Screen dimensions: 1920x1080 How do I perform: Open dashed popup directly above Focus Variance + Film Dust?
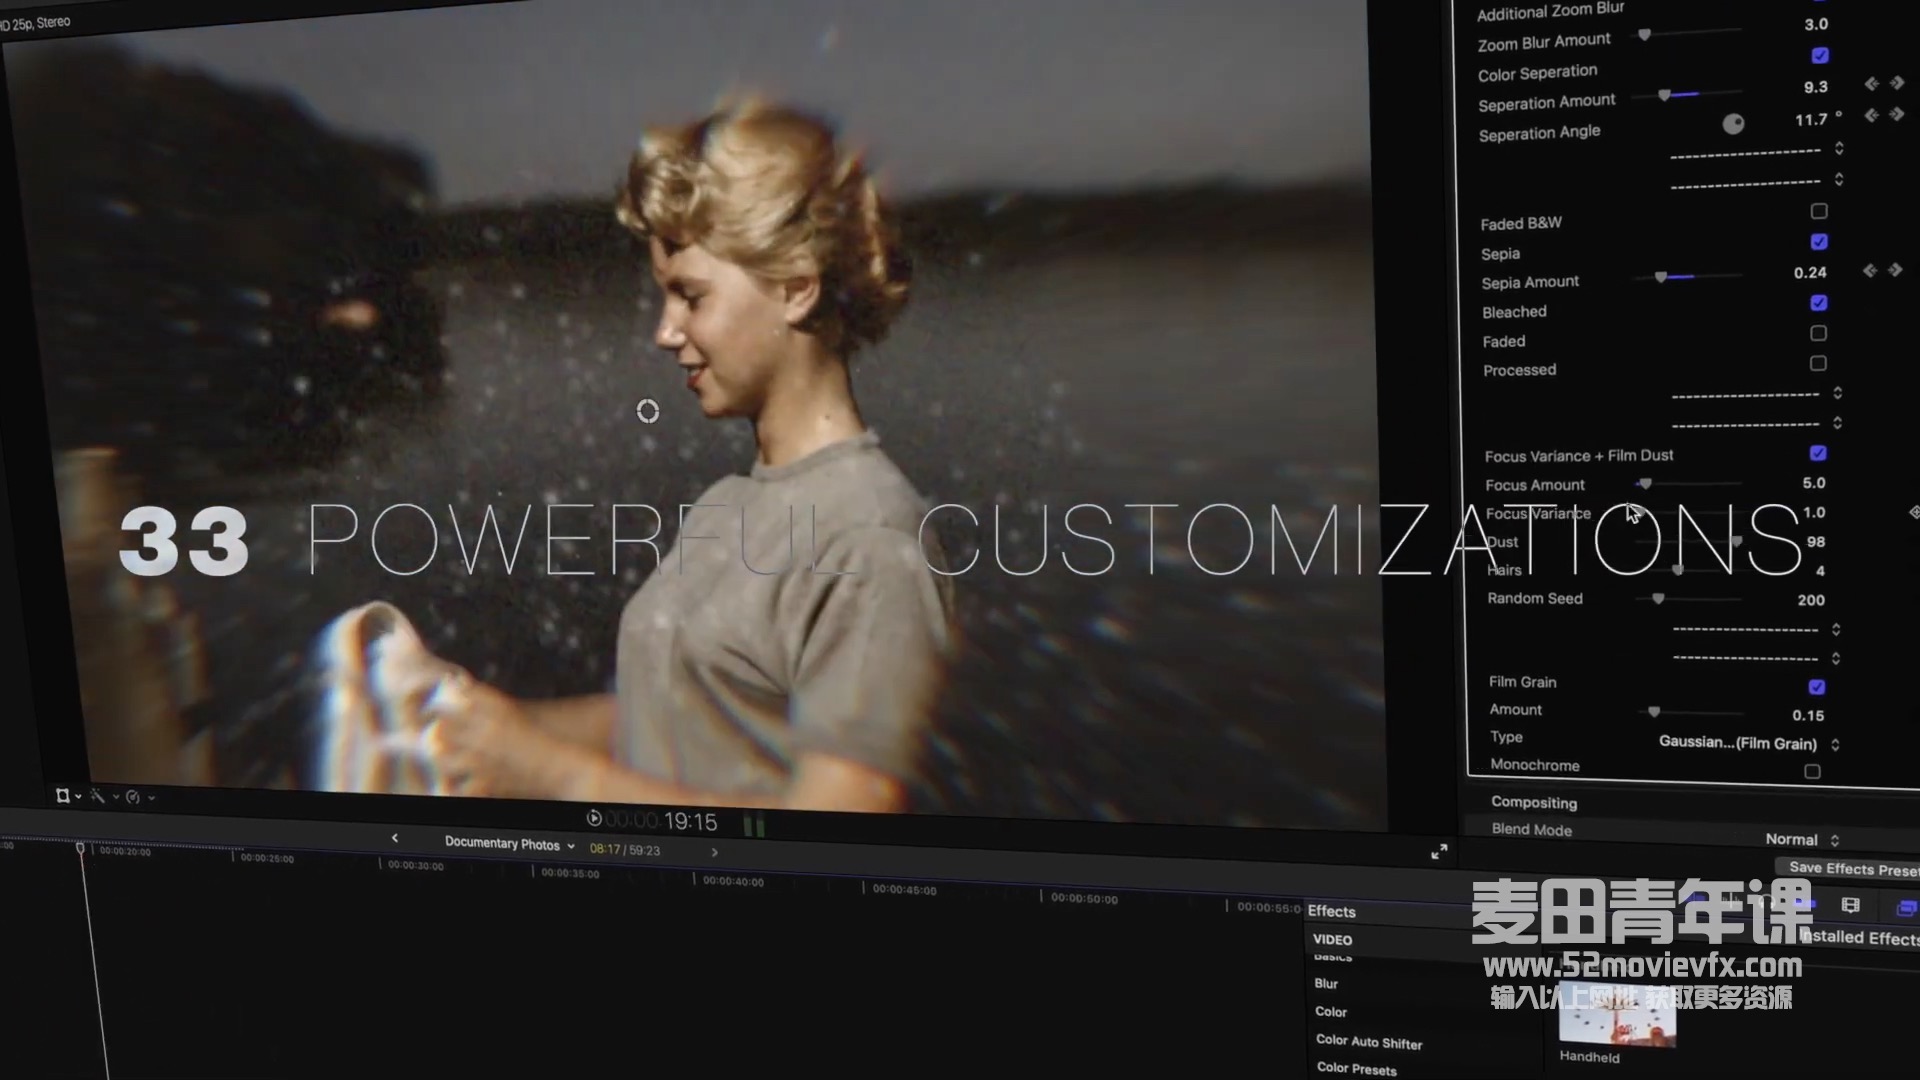coord(1757,424)
